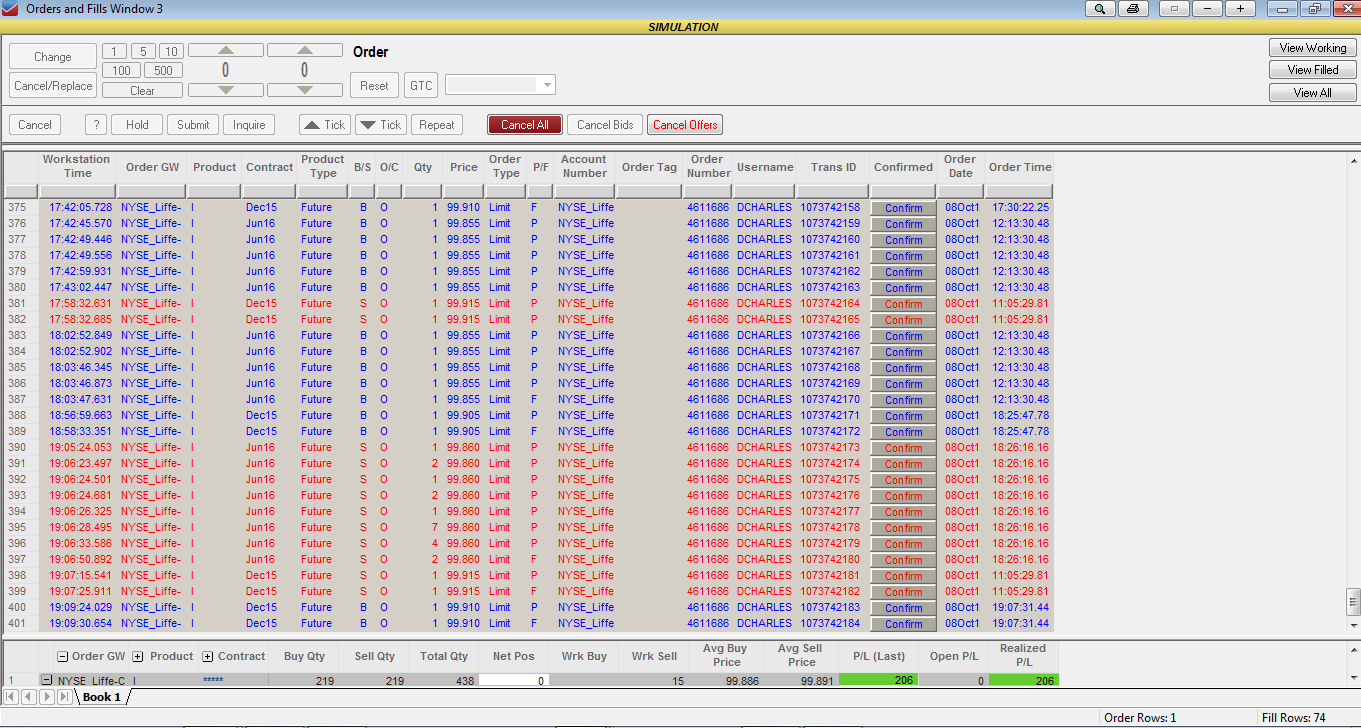The height and width of the screenshot is (728, 1361).
Task: Click the green Realized P/L value 206
Action: 1023,681
